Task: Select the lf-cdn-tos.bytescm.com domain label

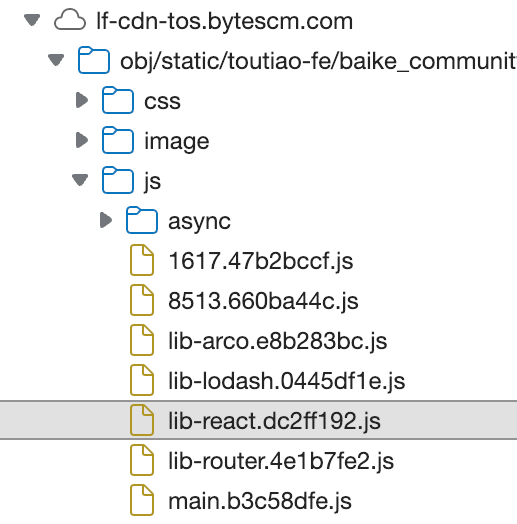Action: click(x=225, y=21)
